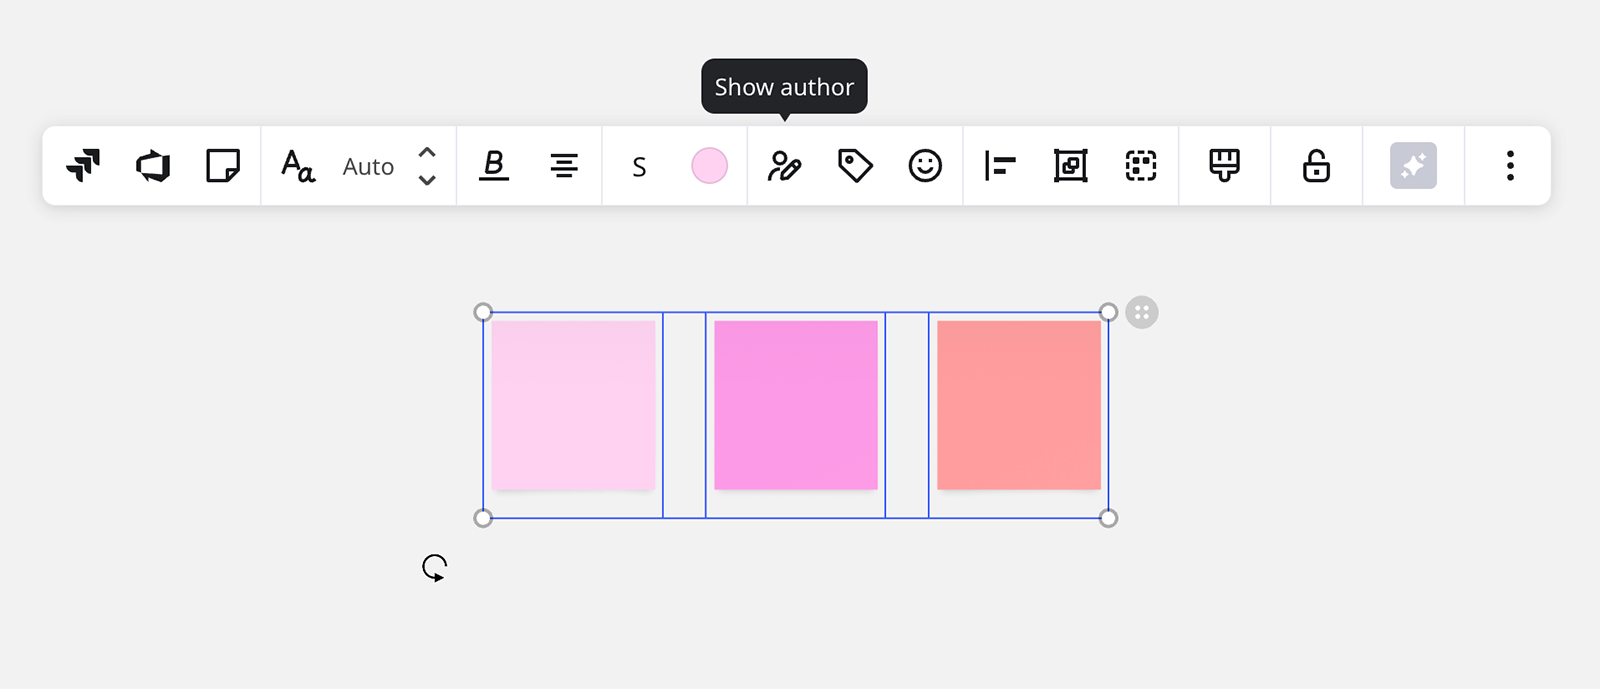The height and width of the screenshot is (689, 1600).
Task: Toggle bold text formatting
Action: 494,165
